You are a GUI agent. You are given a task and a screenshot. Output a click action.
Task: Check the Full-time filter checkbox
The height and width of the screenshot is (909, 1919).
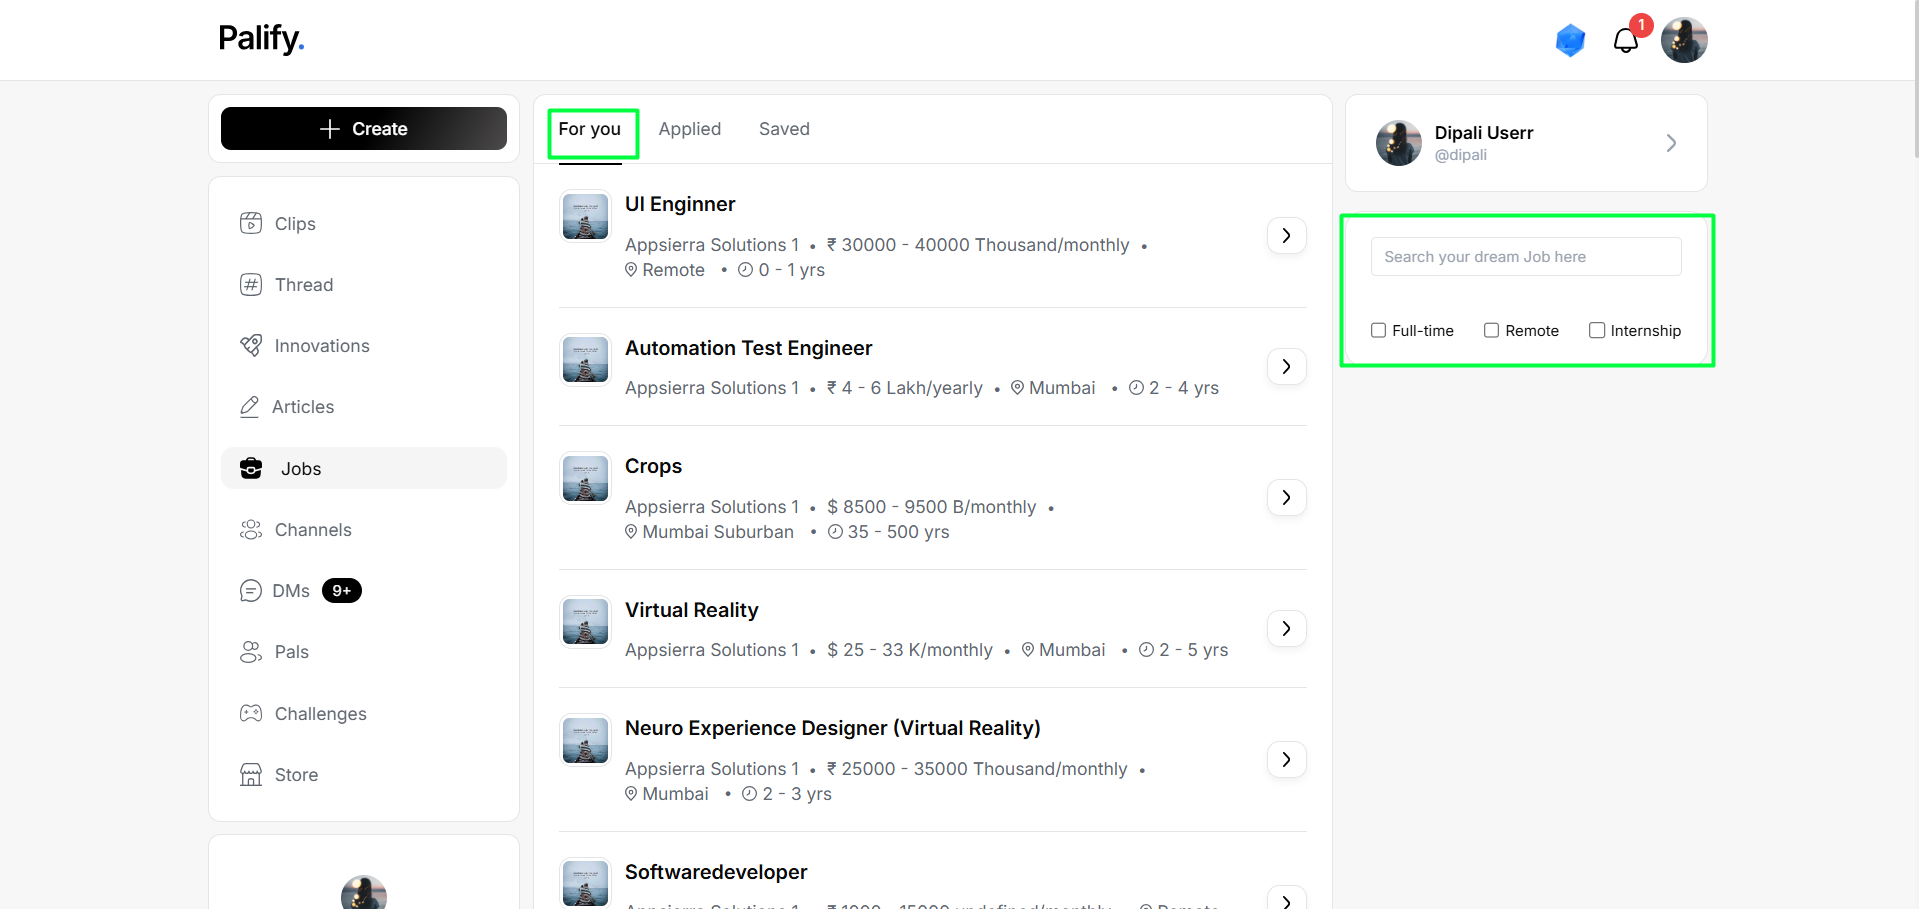1378,330
